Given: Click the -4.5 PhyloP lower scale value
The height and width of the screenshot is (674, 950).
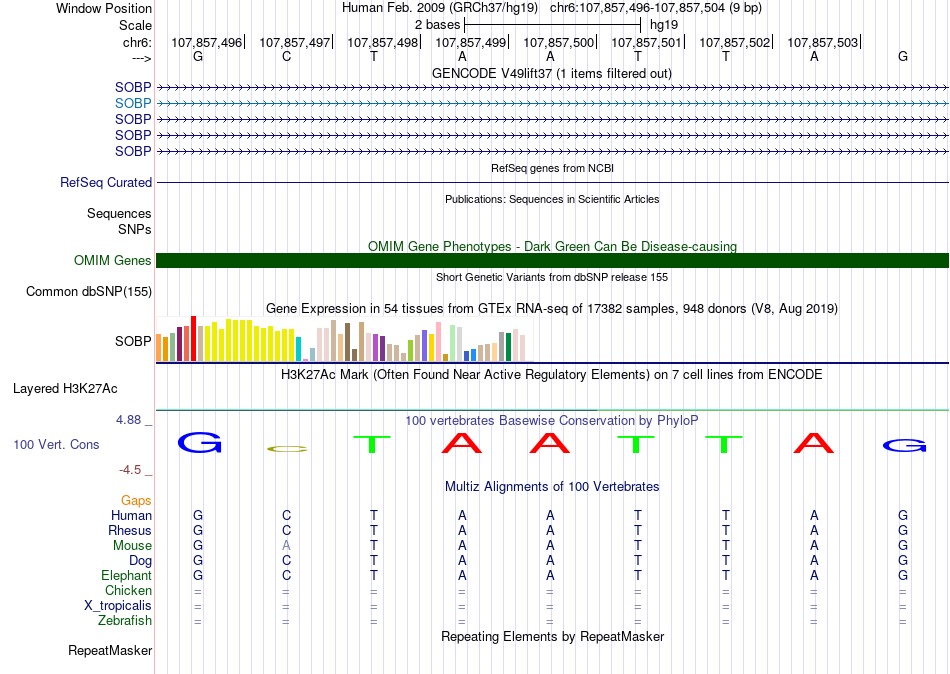Looking at the screenshot, I should (x=130, y=470).
